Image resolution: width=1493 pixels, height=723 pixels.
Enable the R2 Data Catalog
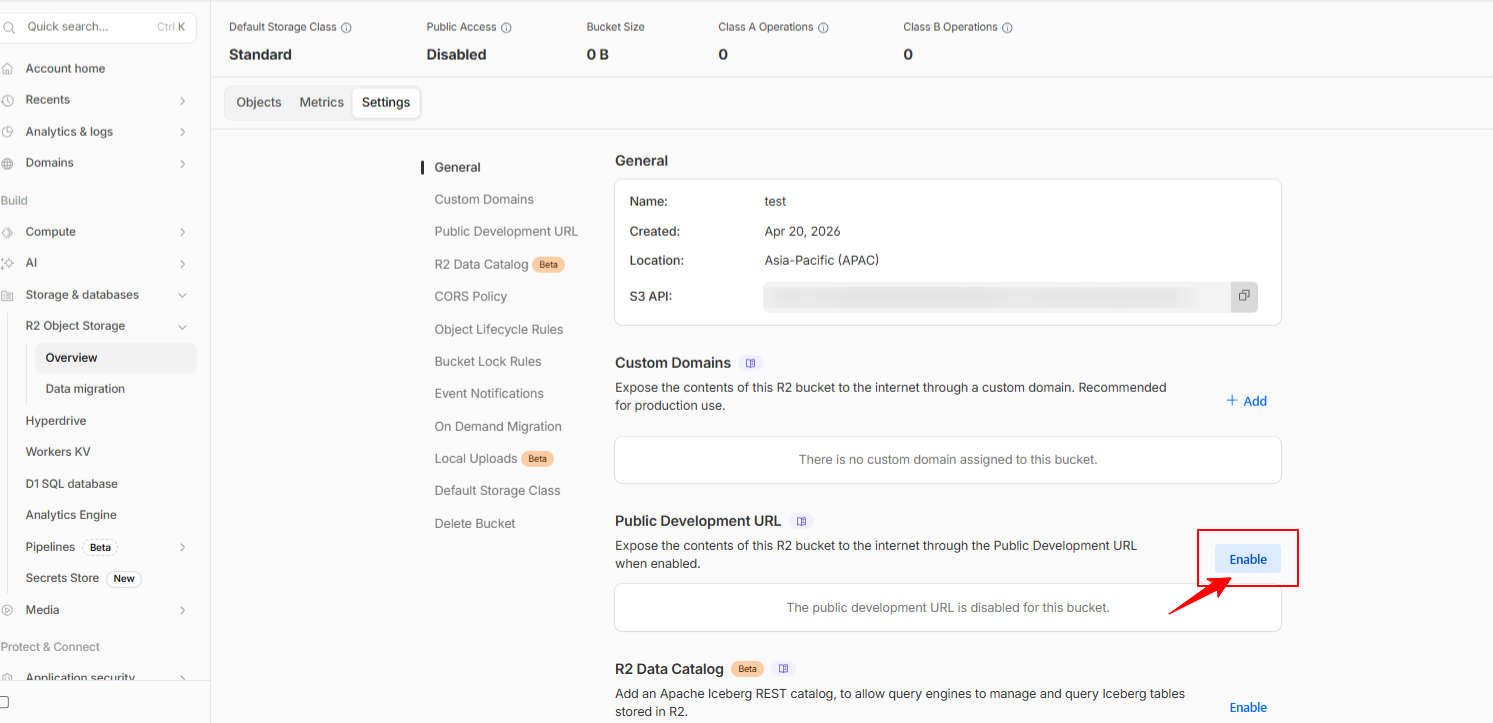click(1247, 707)
